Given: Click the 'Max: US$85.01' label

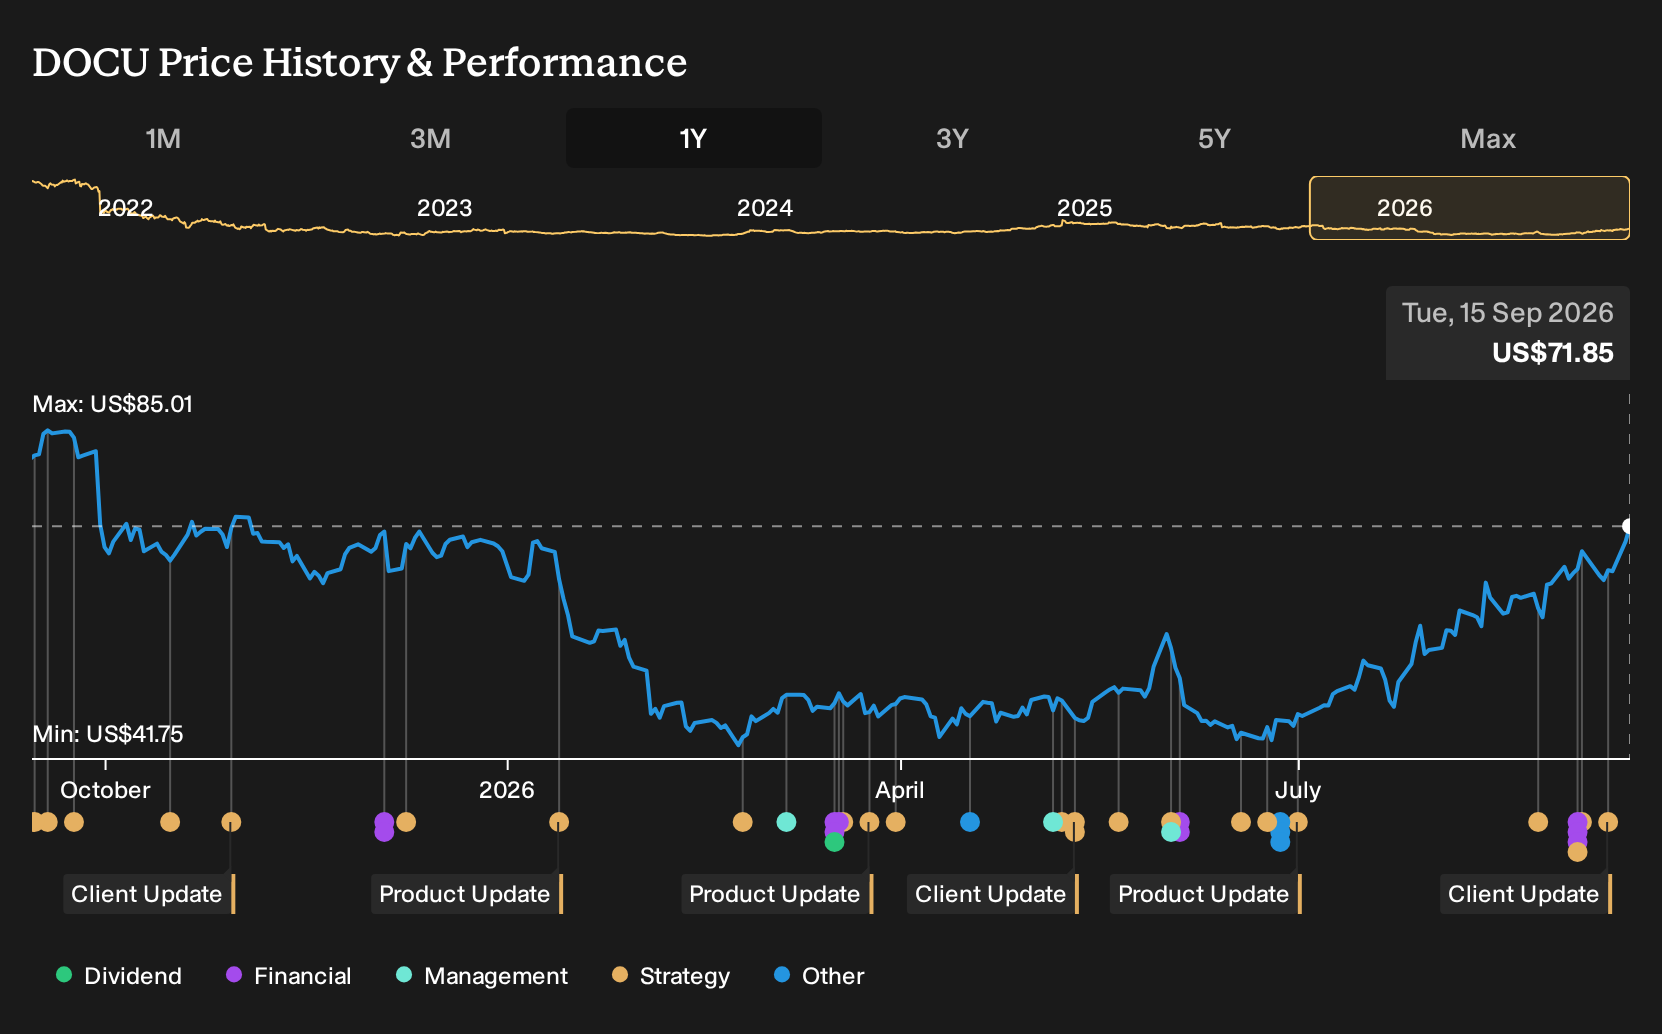Looking at the screenshot, I should pos(113,404).
